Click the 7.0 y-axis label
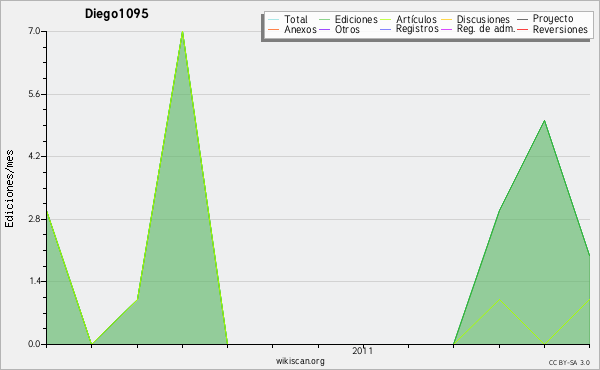 coord(34,31)
